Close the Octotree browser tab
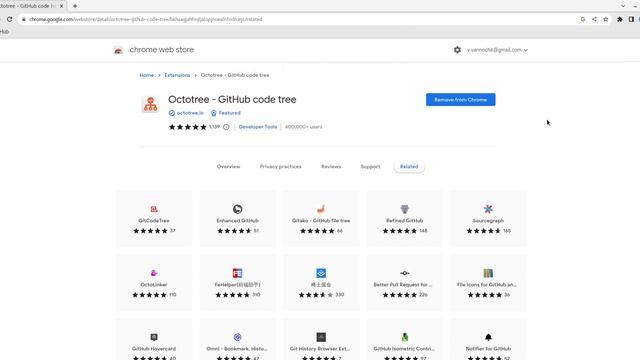Image resolution: width=640 pixels, height=360 pixels. click(x=61, y=6)
